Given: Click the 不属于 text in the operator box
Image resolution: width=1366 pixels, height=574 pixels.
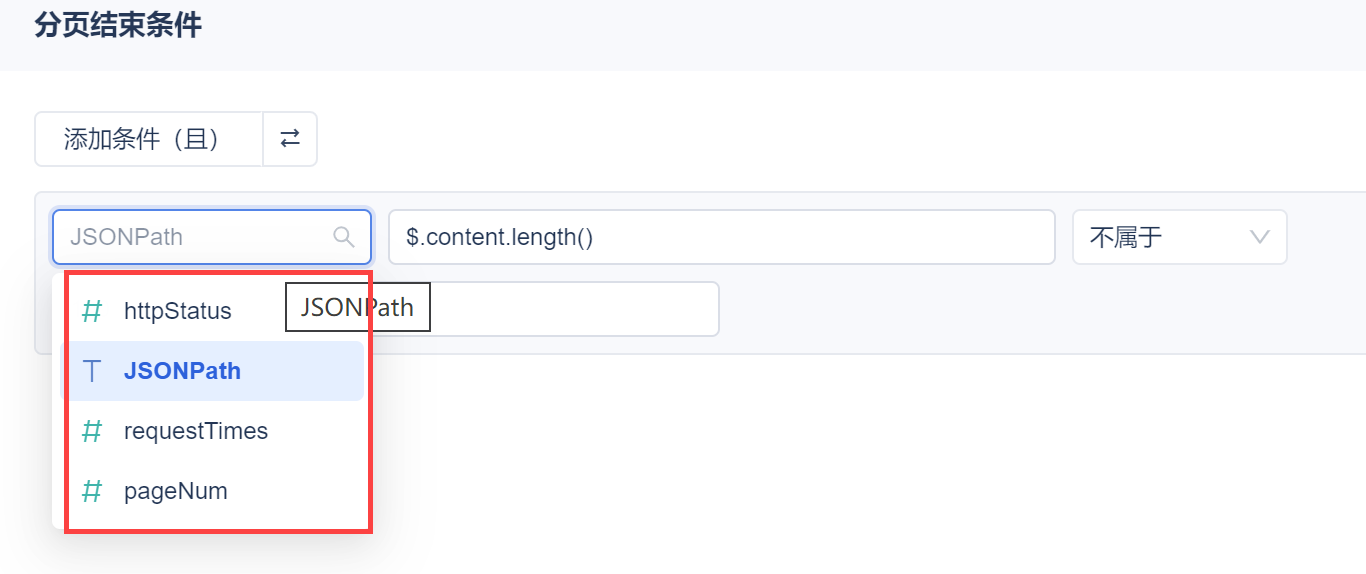Looking at the screenshot, I should tap(1125, 237).
